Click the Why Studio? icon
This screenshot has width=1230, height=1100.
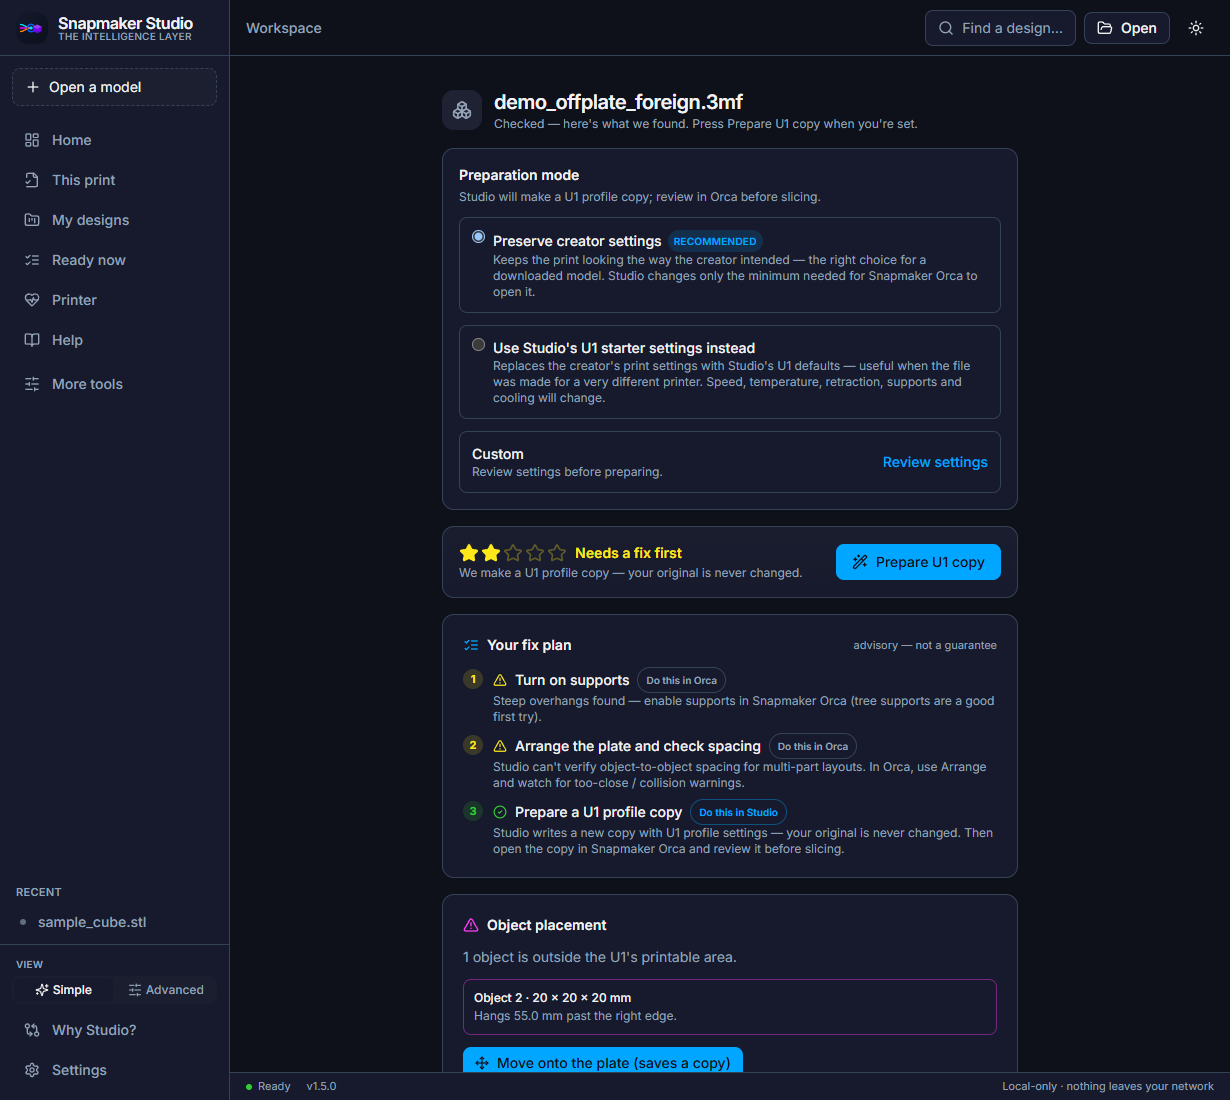tap(32, 1030)
